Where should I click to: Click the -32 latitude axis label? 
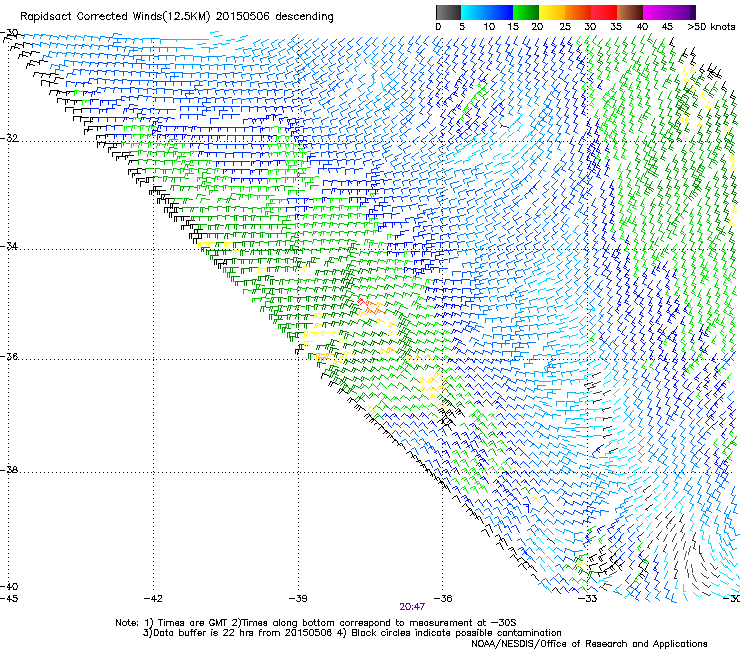tap(9, 138)
